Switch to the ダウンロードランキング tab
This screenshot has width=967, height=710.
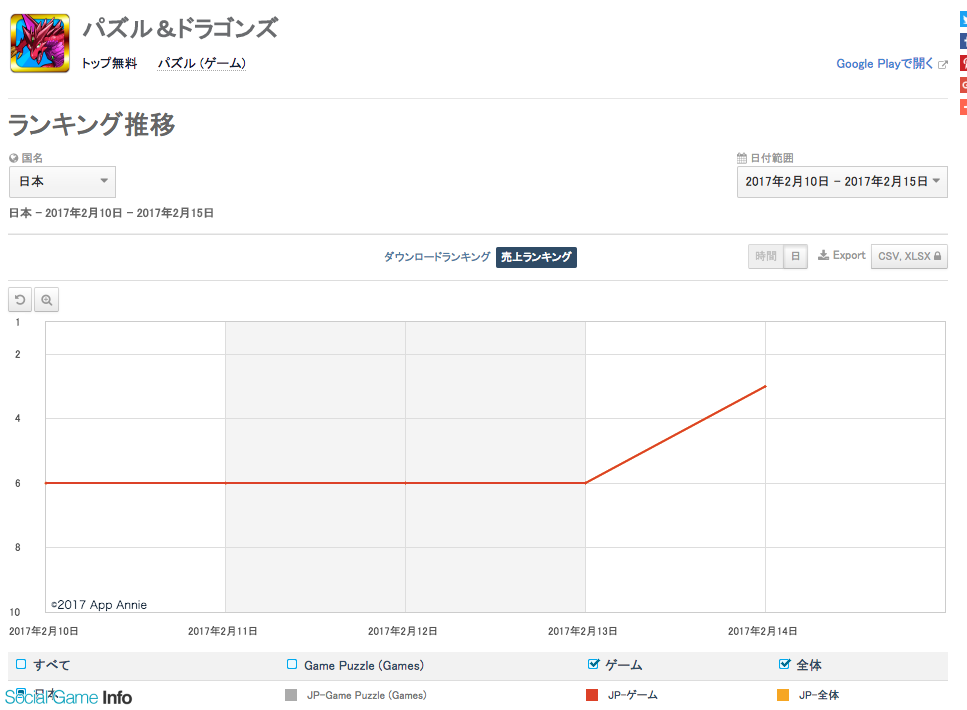[x=437, y=257]
